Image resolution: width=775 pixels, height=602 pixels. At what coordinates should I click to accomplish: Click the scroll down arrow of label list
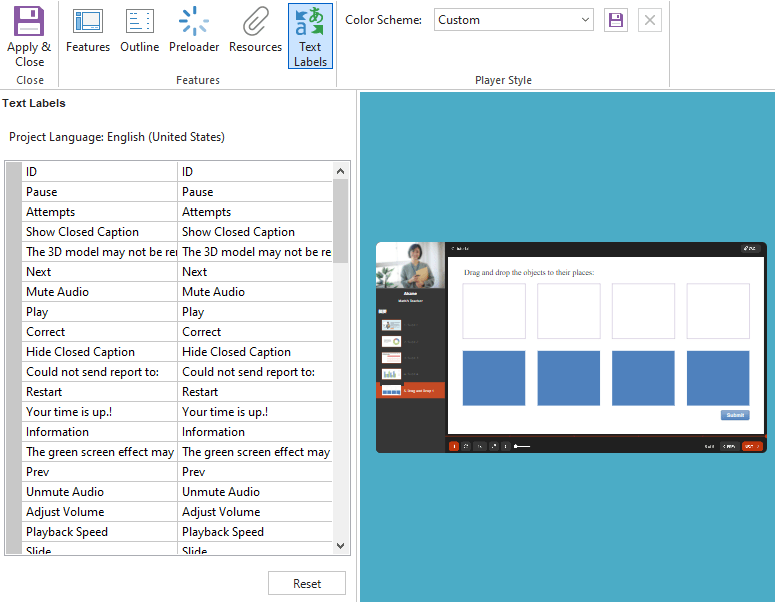tap(340, 546)
